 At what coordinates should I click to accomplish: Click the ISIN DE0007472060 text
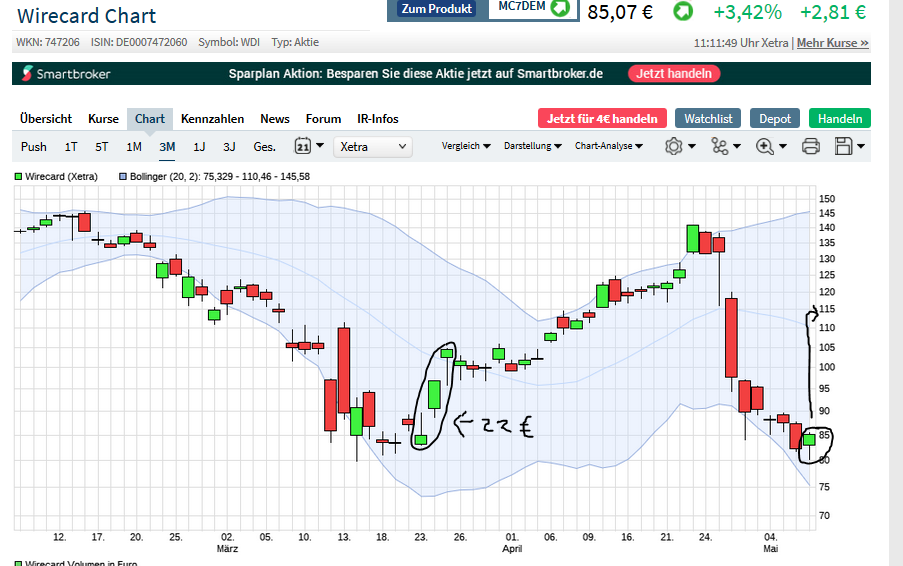click(x=139, y=42)
